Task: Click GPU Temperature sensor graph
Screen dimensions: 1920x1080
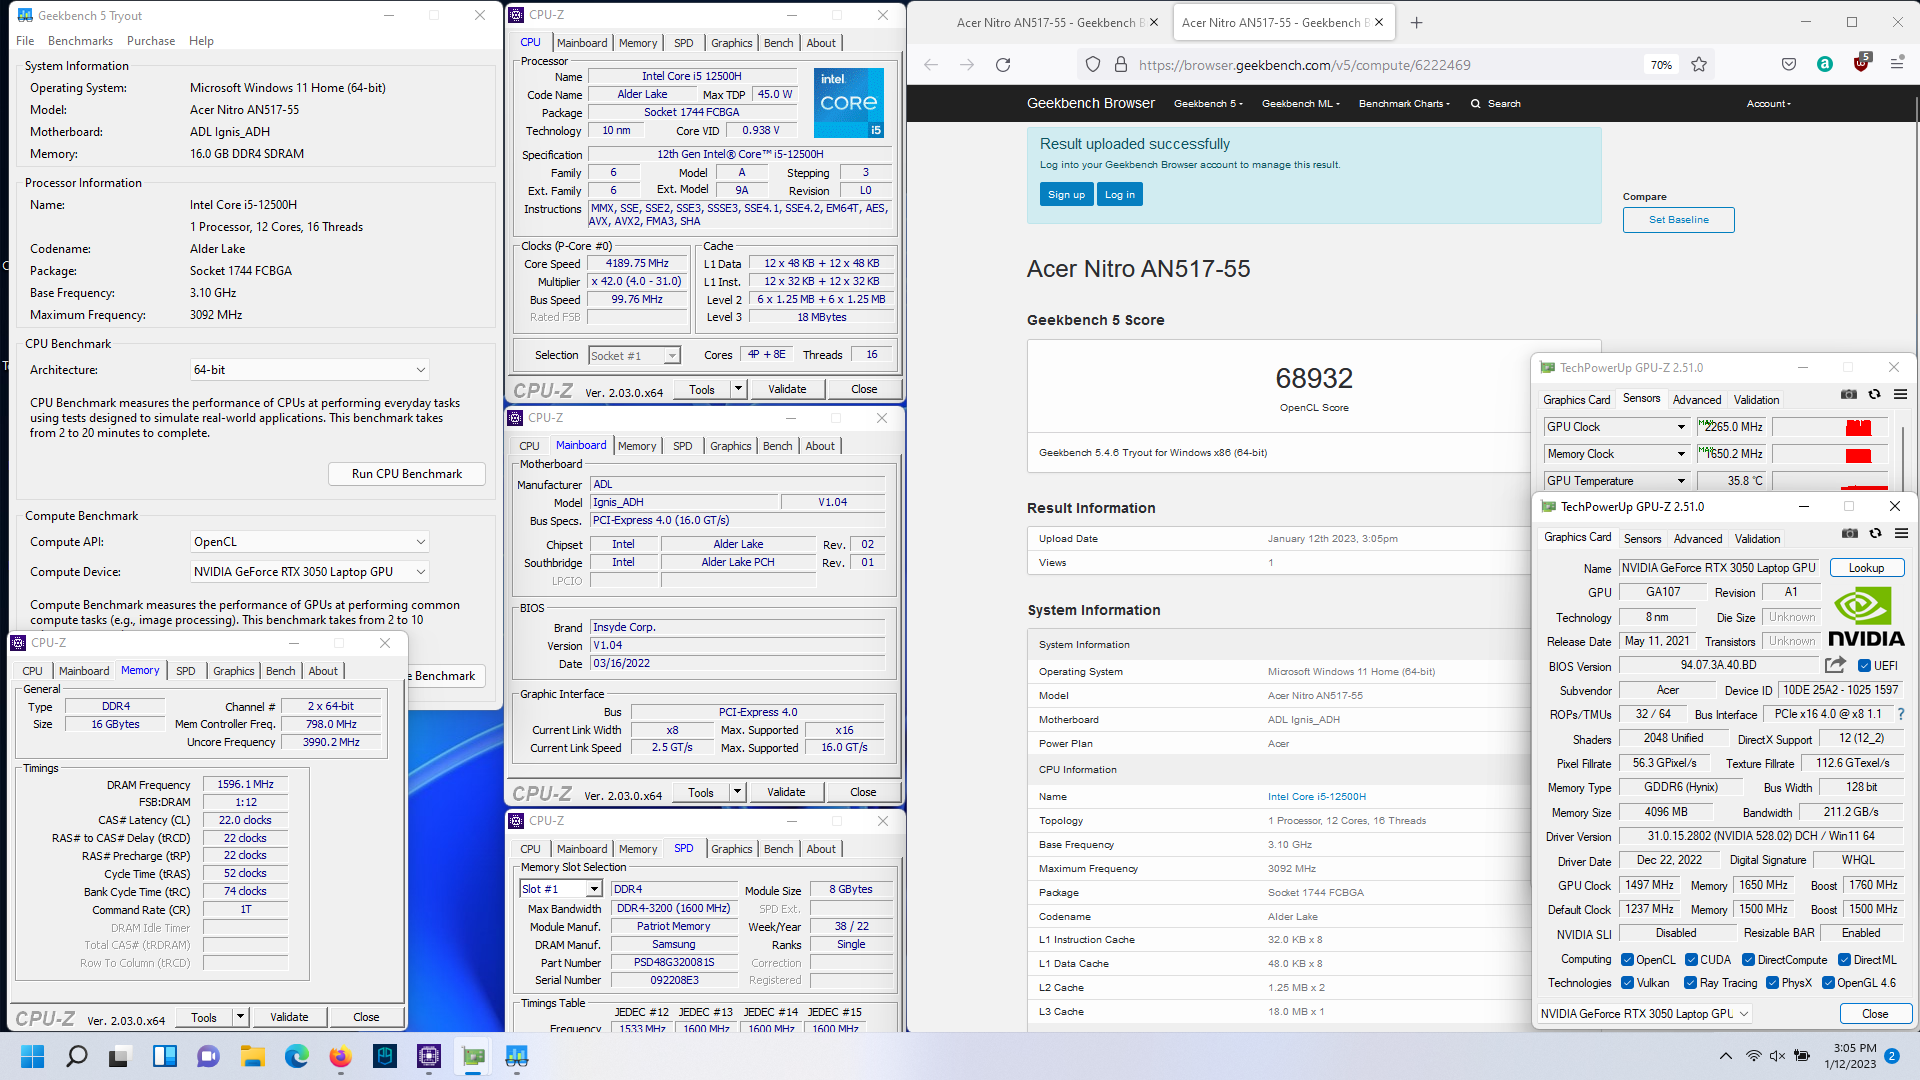Action: (1829, 481)
